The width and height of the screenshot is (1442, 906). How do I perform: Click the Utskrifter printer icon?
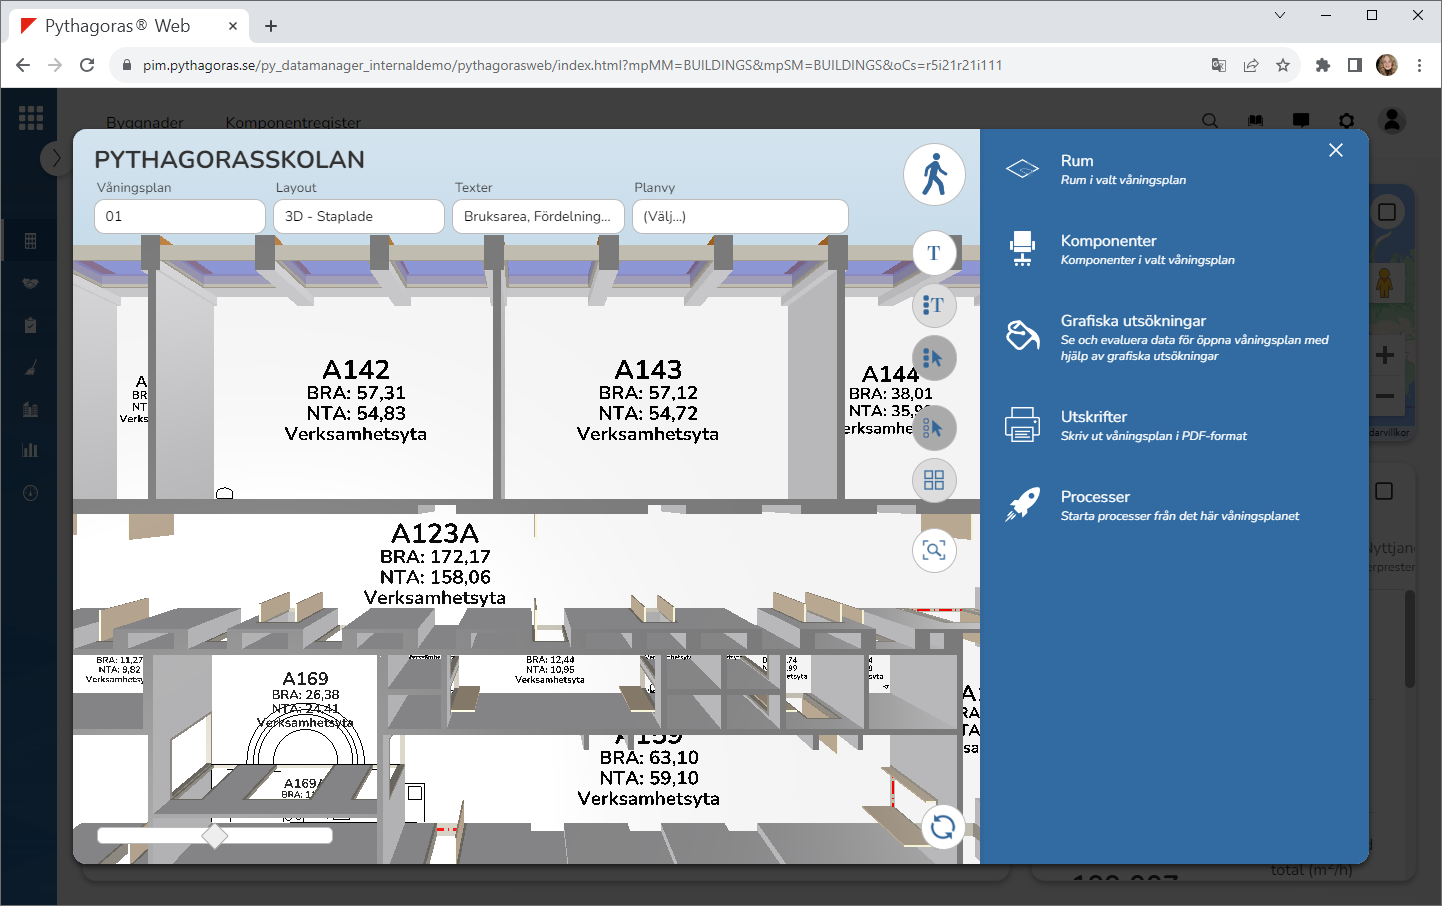(1022, 425)
